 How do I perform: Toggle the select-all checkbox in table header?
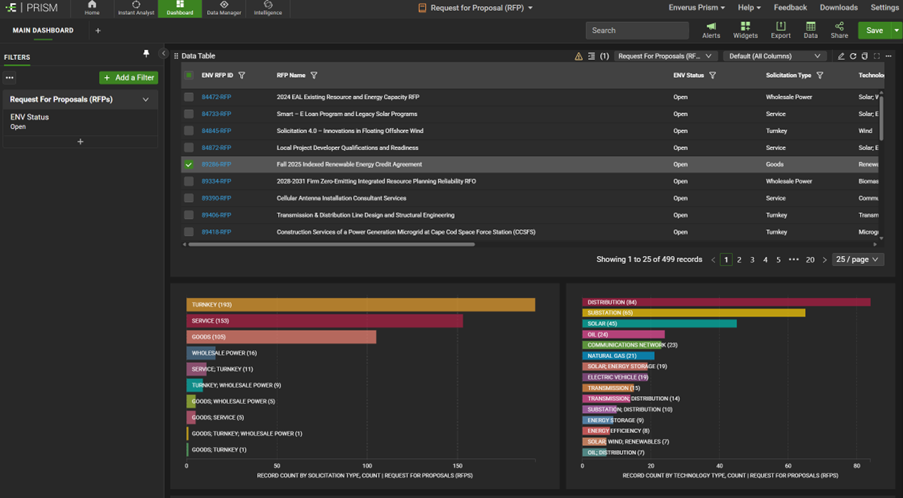point(189,75)
